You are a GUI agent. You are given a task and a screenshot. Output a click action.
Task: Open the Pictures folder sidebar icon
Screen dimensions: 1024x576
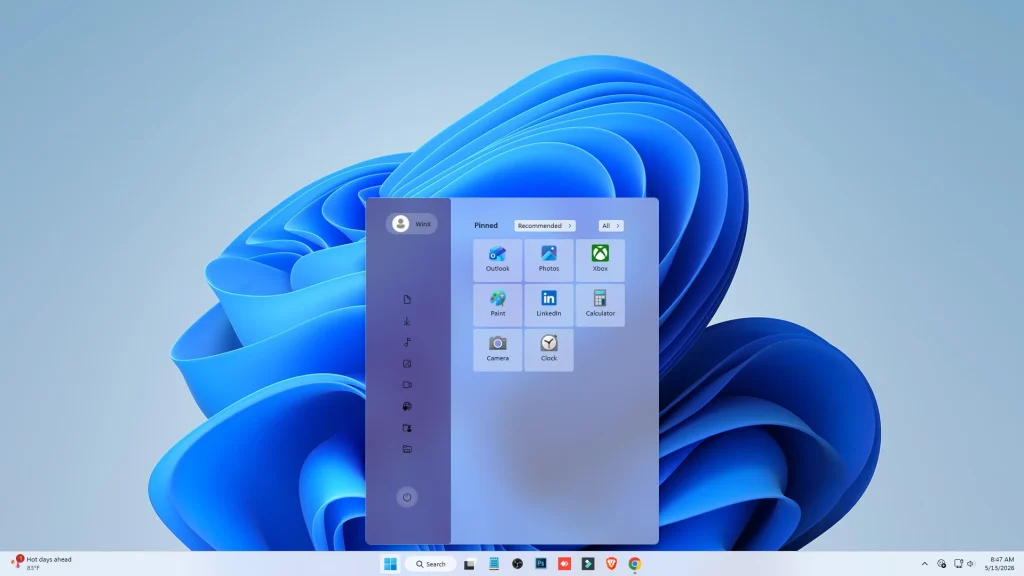pos(407,364)
